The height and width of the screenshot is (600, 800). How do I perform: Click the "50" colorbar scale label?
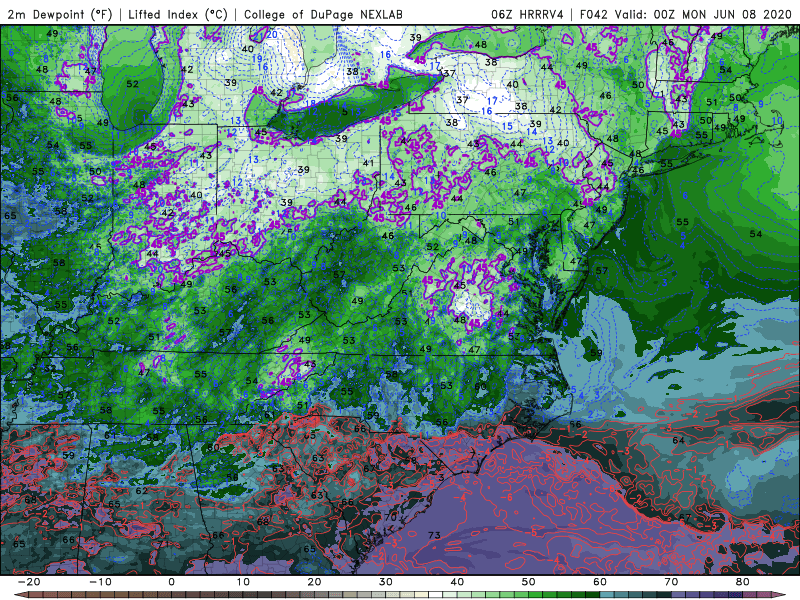[x=529, y=582]
